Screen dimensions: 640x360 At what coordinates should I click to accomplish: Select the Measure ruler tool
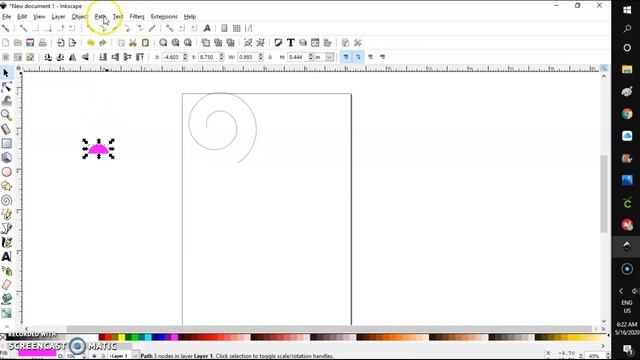point(6,129)
